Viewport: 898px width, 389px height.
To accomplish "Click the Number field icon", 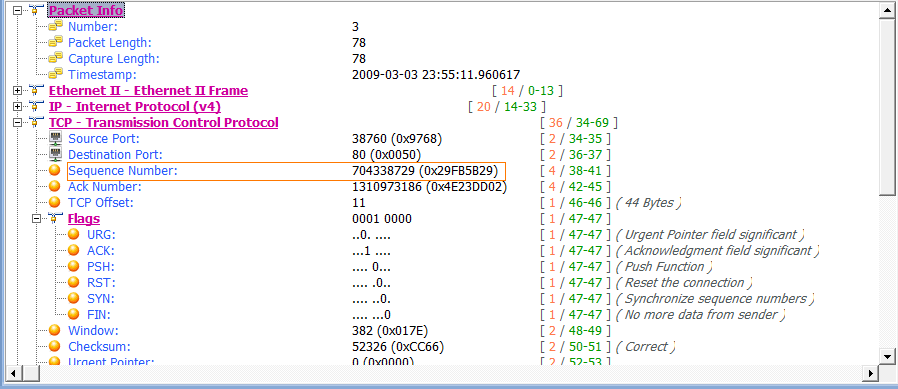I will pos(56,26).
